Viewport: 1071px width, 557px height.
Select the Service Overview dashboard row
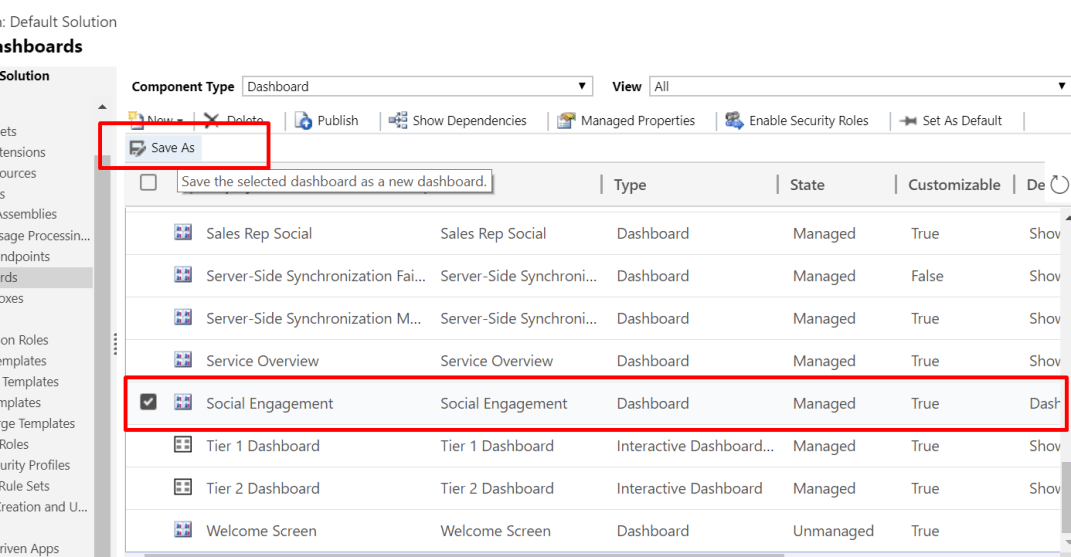(262, 361)
